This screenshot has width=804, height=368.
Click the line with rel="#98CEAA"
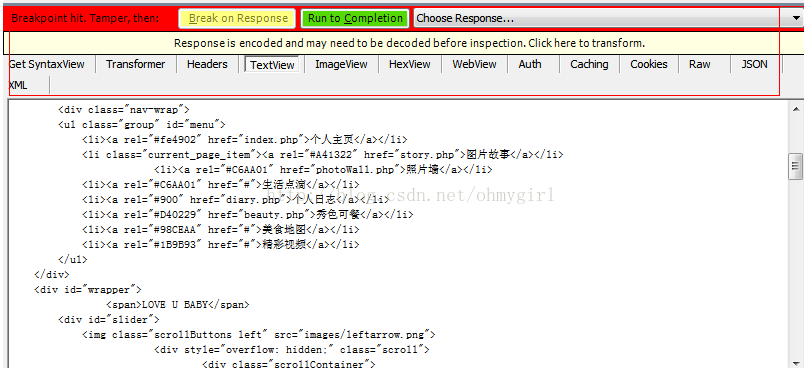click(x=220, y=230)
